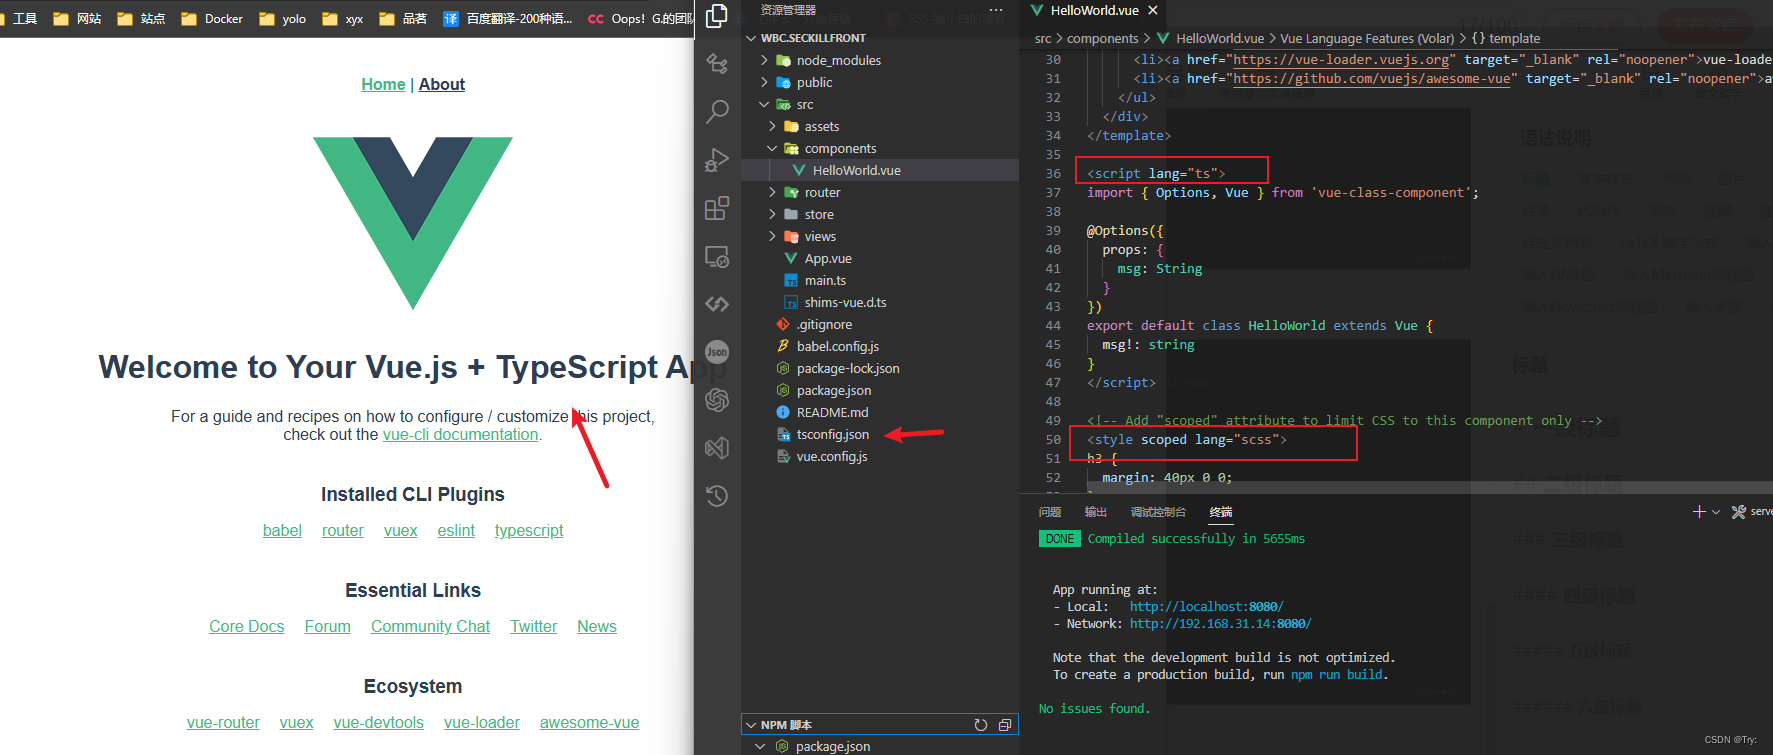Open the 网站 bookmark folder
The height and width of the screenshot is (755, 1773).
tap(77, 18)
